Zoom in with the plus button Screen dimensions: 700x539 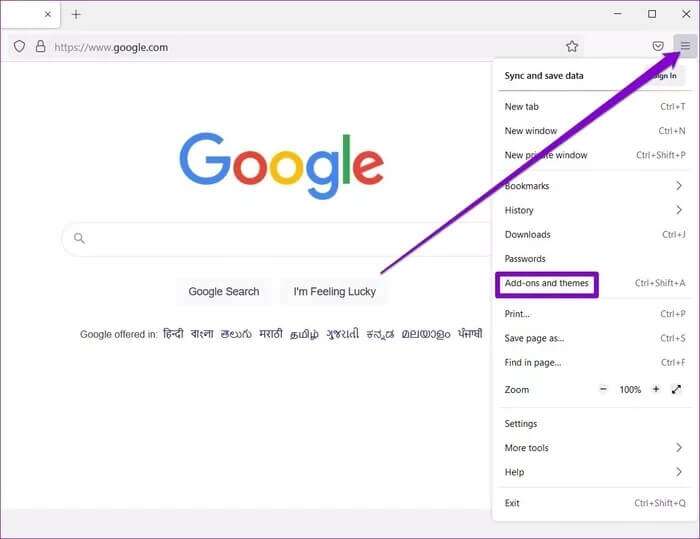point(656,389)
